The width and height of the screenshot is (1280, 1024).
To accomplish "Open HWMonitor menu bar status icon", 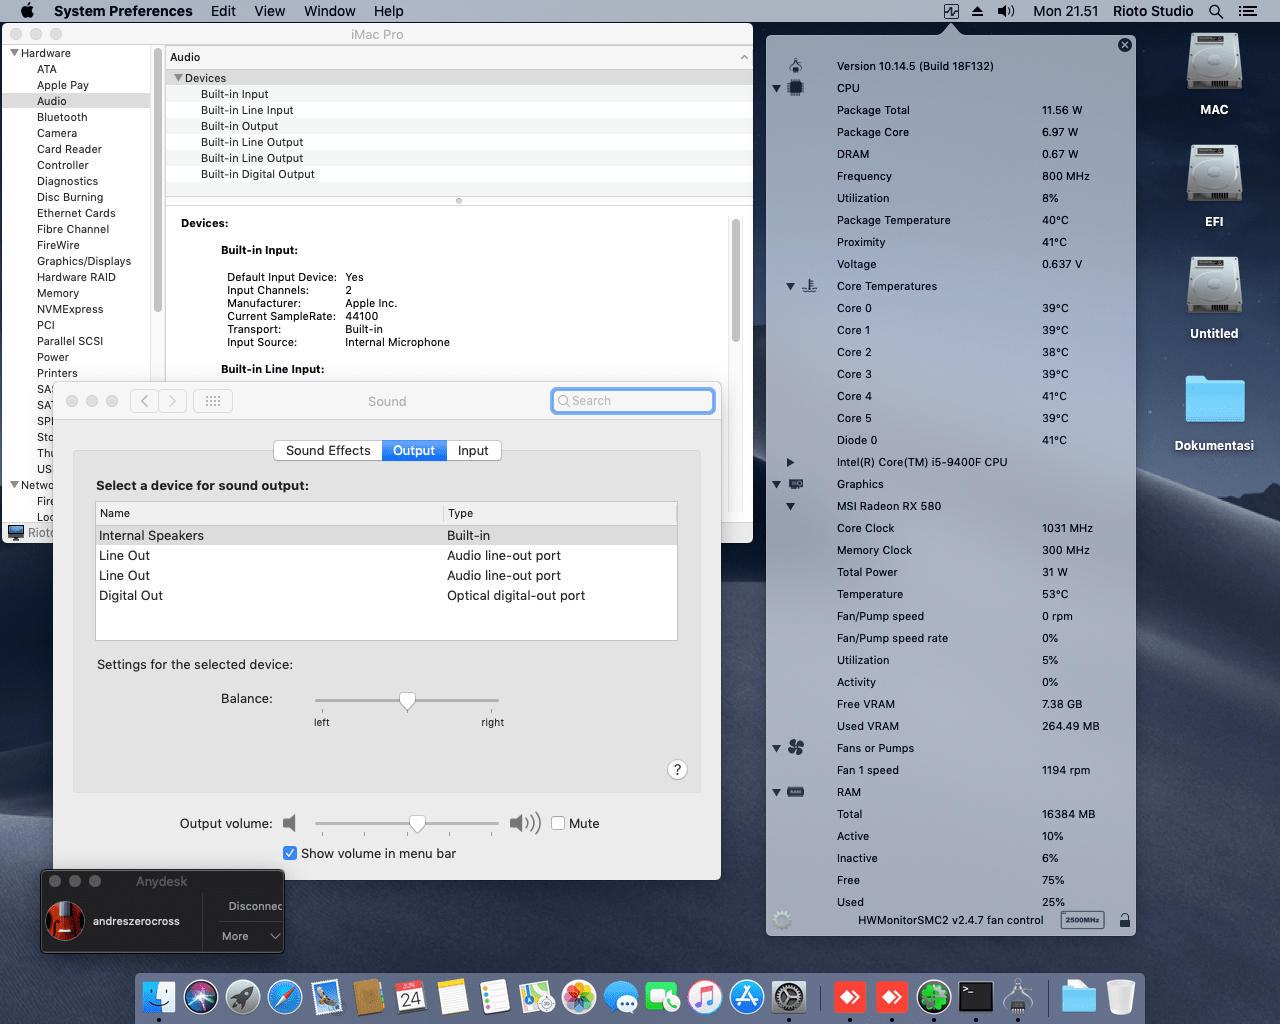I will click(x=951, y=11).
